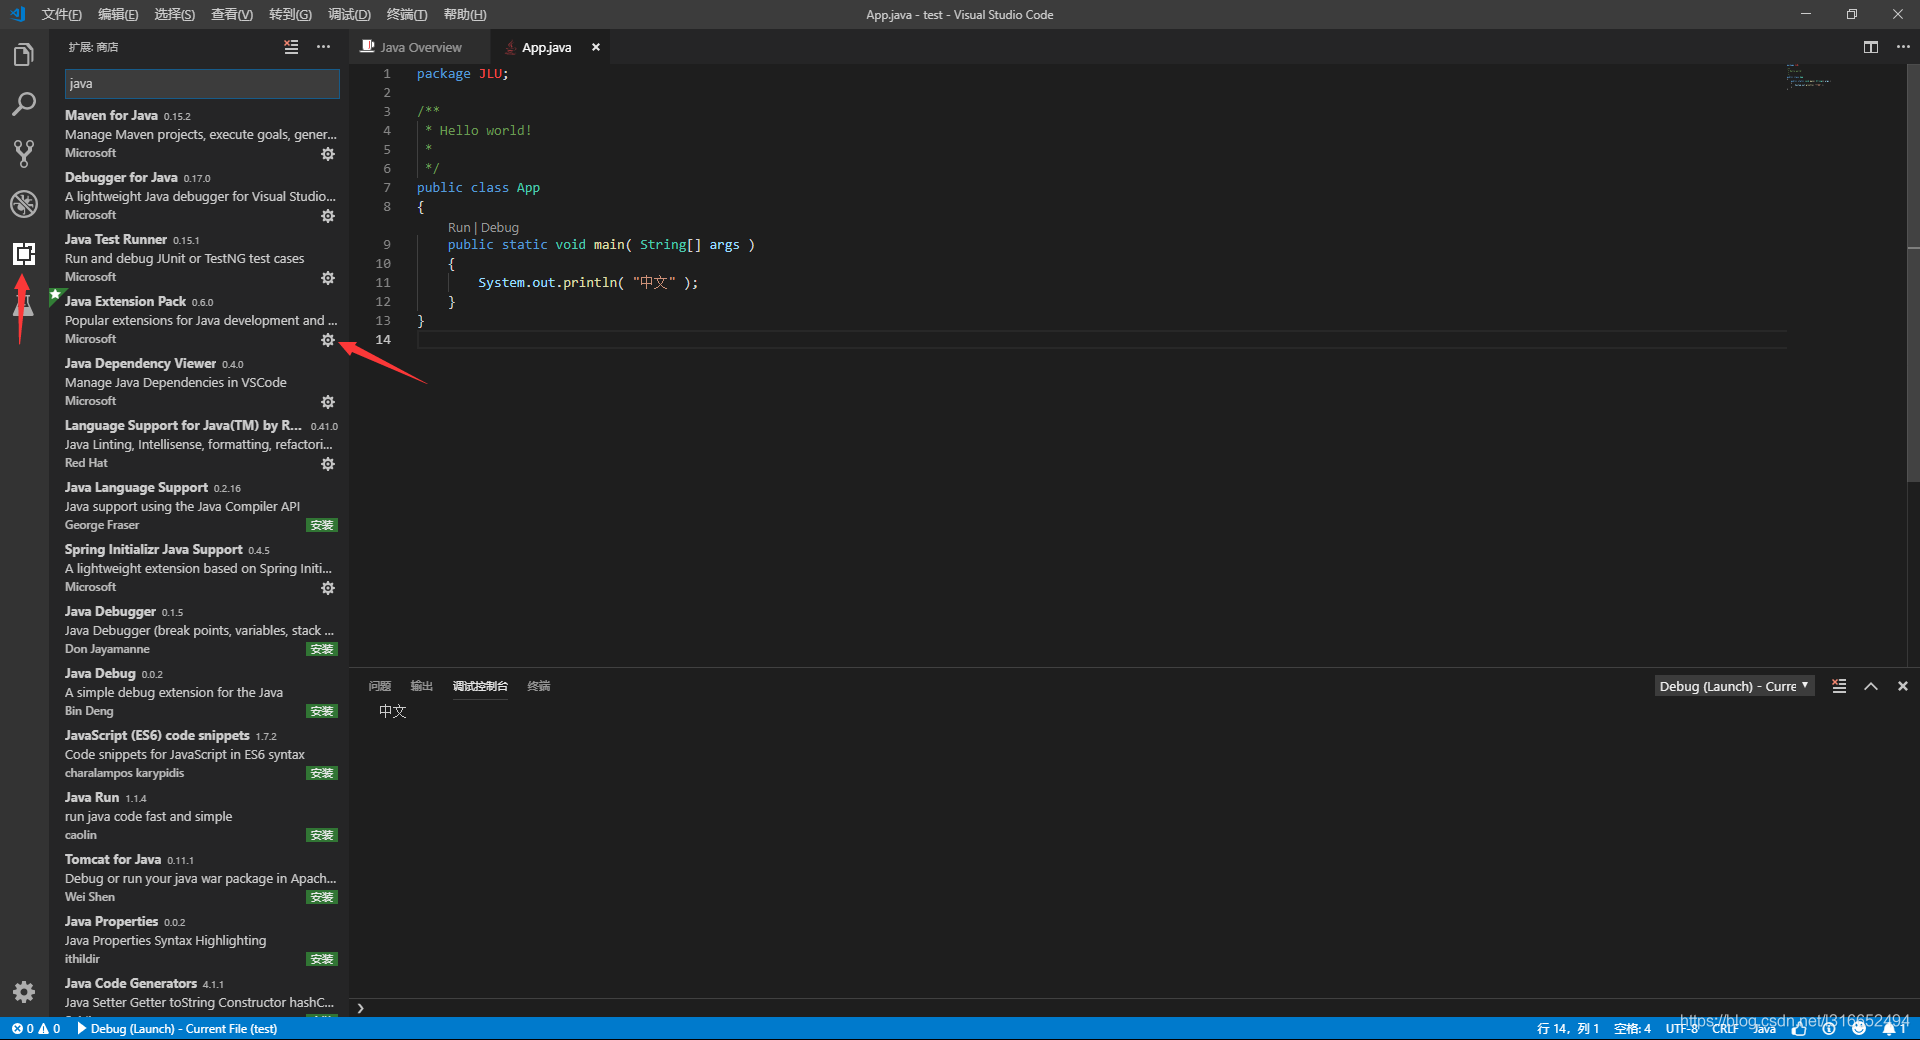Switch to the 调试控制台 panel tab

(480, 686)
